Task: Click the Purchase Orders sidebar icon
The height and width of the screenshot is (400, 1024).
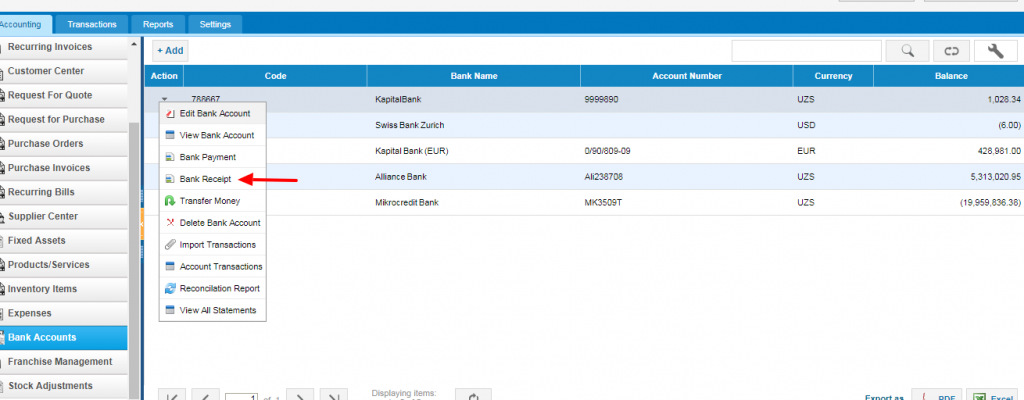Action: coord(2,144)
